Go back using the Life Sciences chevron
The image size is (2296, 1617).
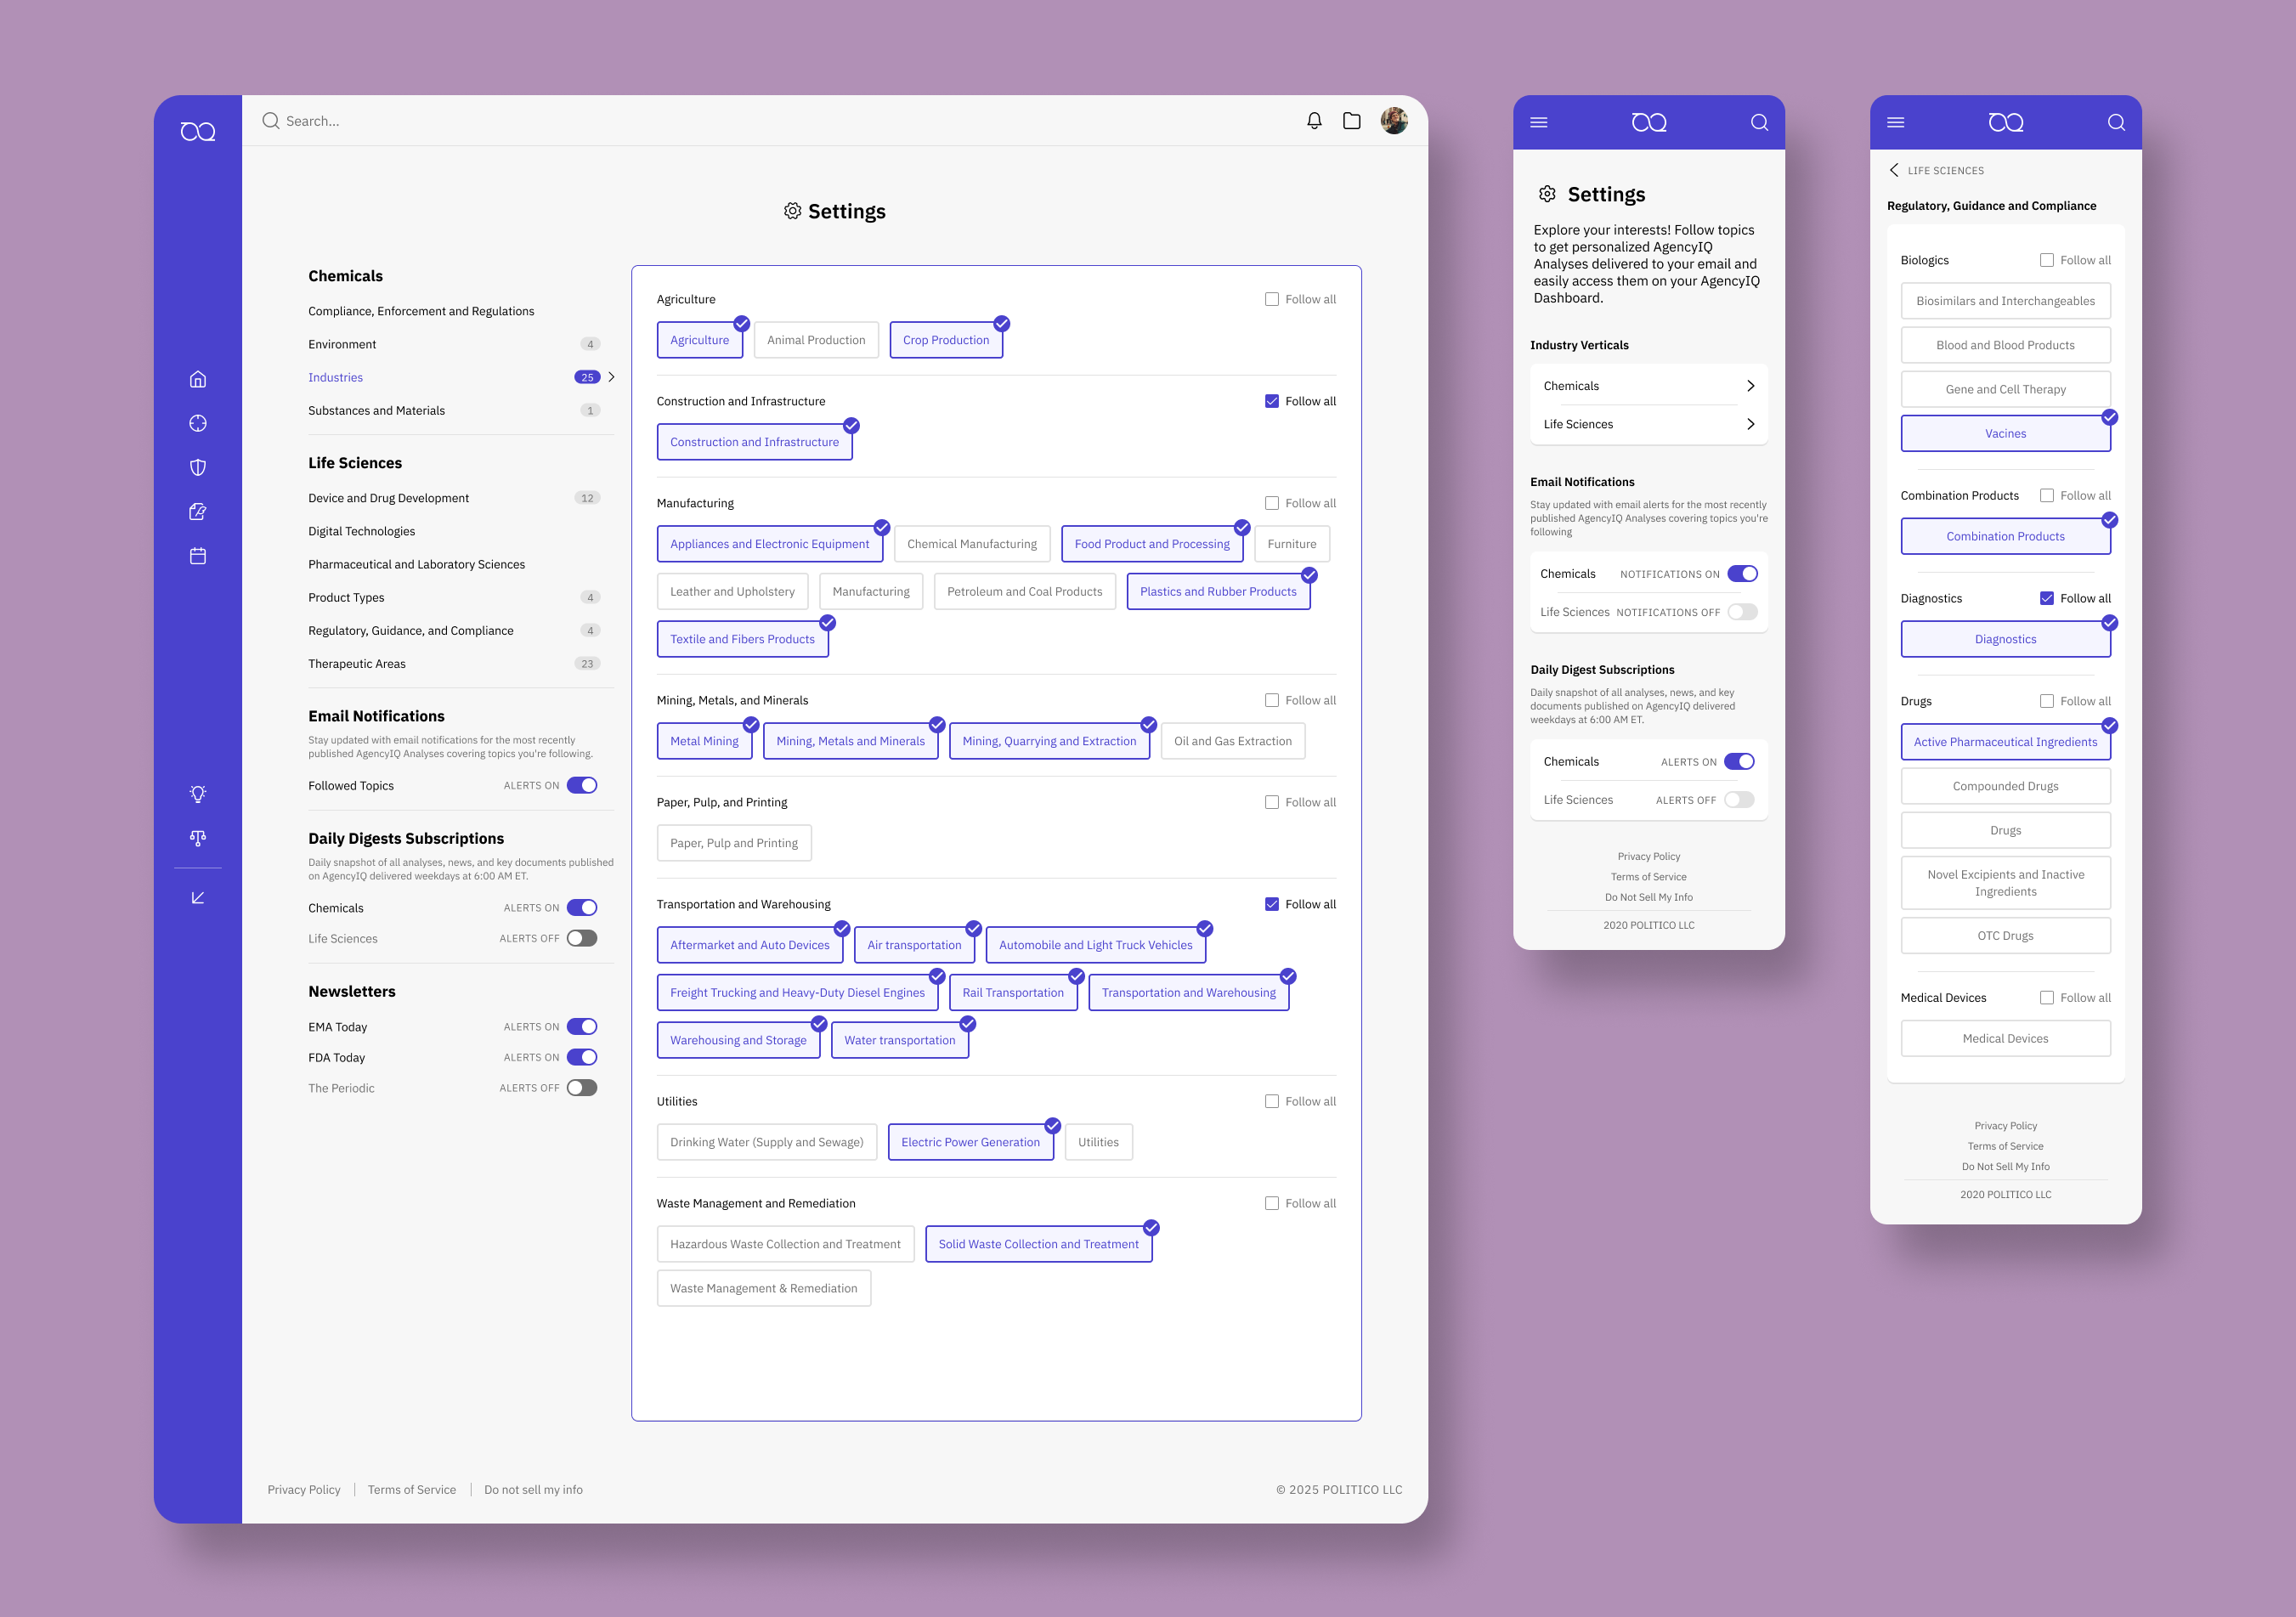[x=1893, y=170]
